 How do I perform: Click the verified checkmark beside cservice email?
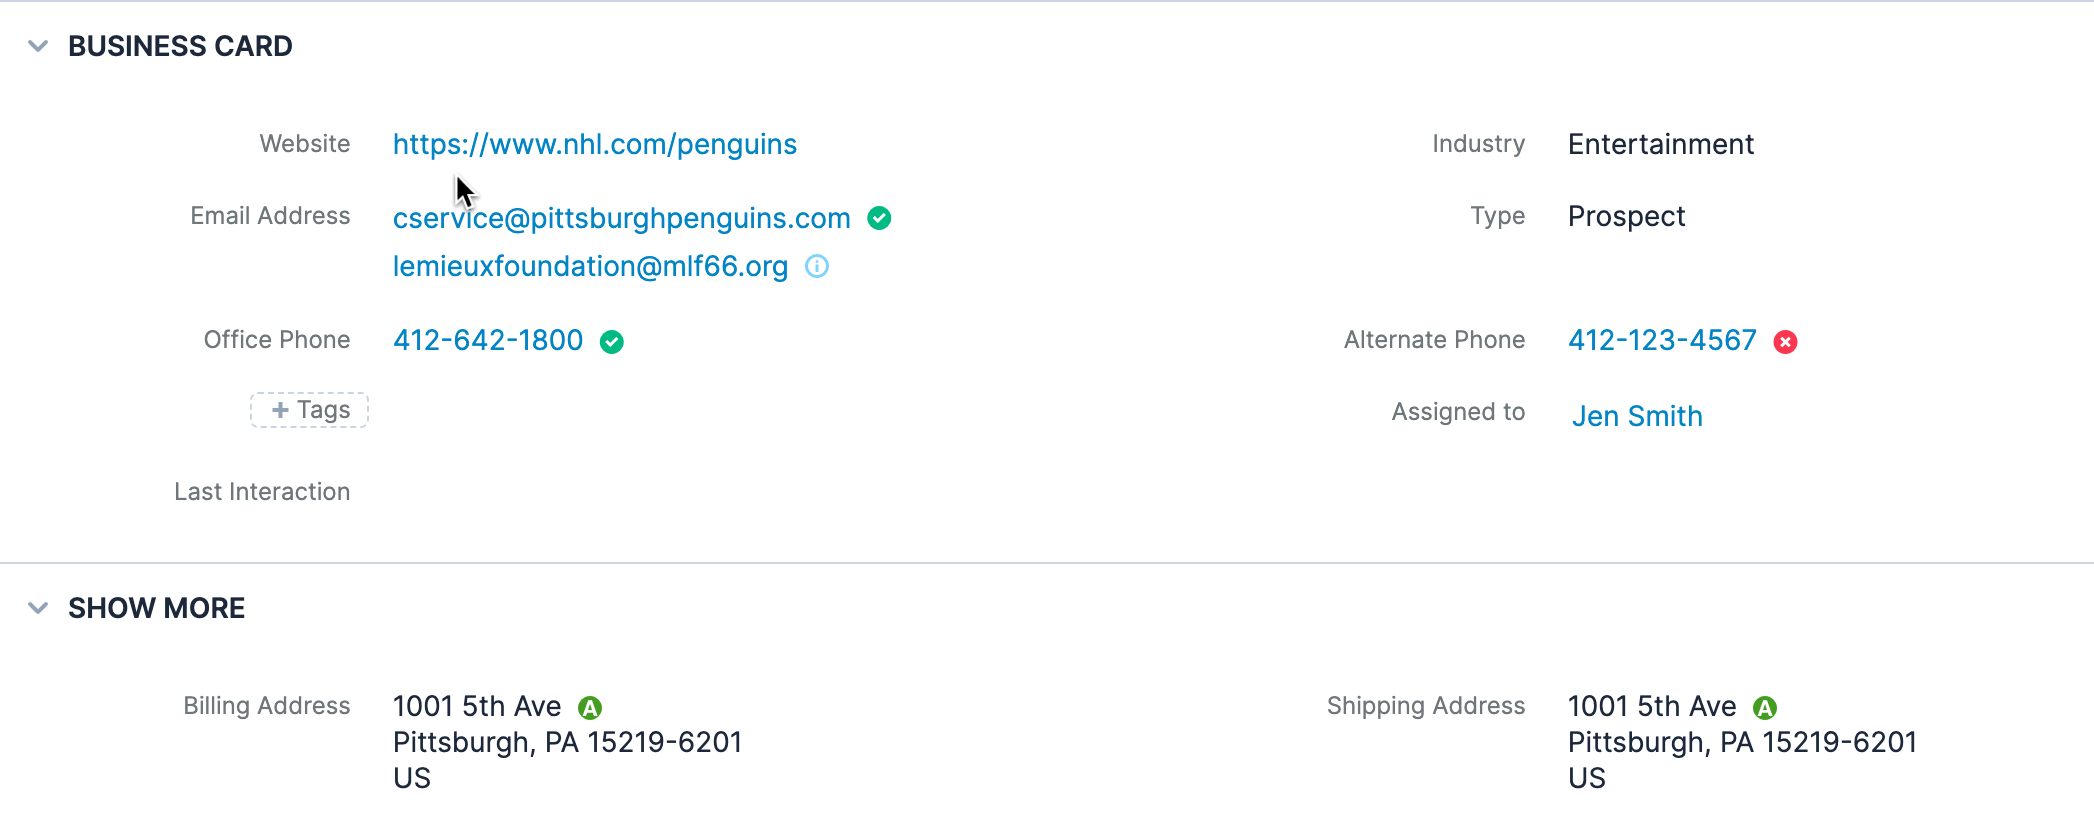click(879, 218)
